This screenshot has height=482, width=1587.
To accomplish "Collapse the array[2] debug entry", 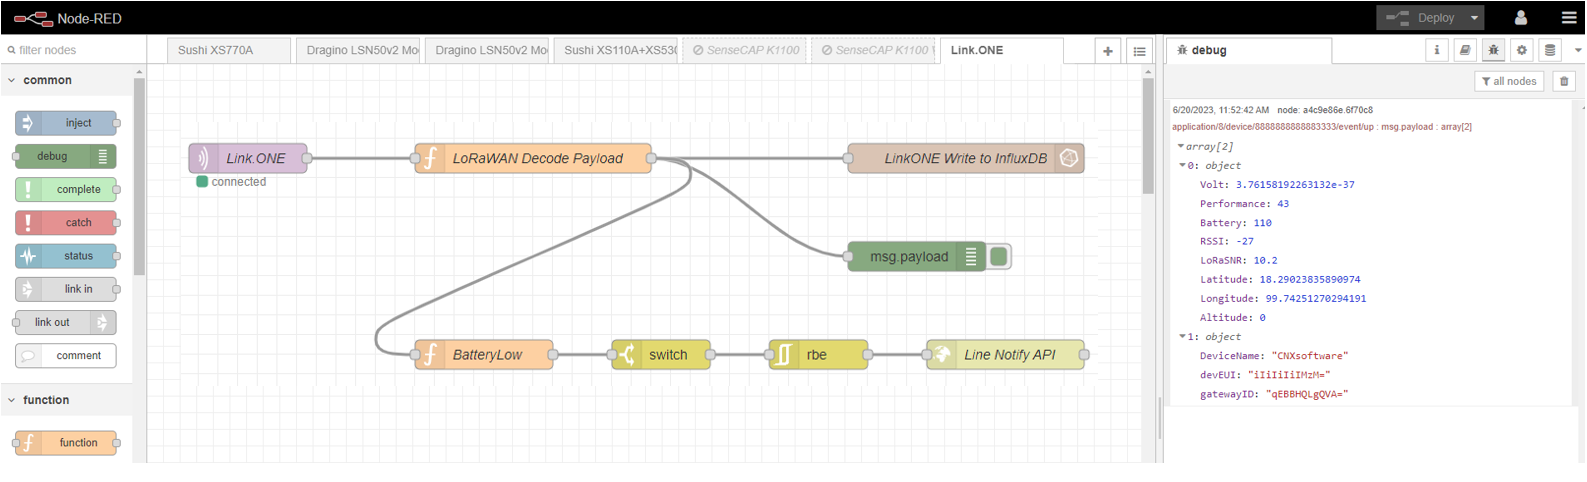I will 1181,146.
